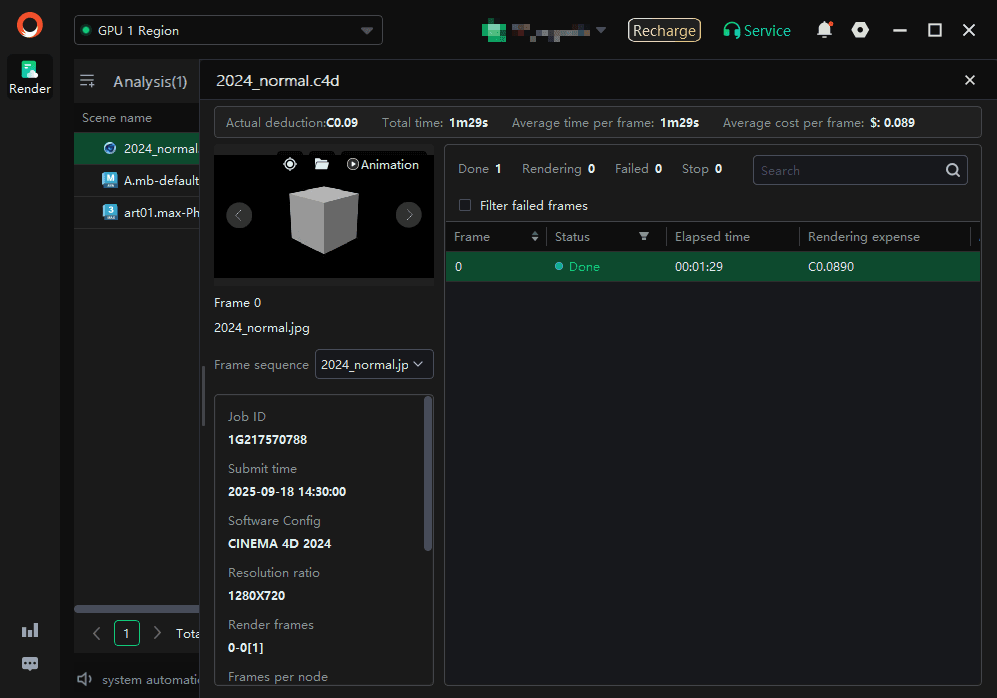Open the output folder icon above preview
Screen dimensions: 997x698
[322, 164]
